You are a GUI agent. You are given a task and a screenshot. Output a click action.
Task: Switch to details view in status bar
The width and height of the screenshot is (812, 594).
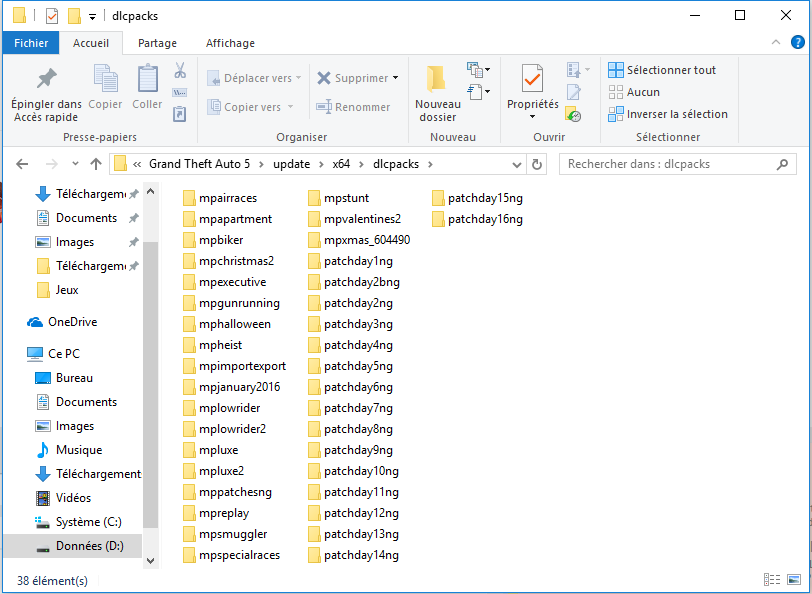pyautogui.click(x=772, y=579)
